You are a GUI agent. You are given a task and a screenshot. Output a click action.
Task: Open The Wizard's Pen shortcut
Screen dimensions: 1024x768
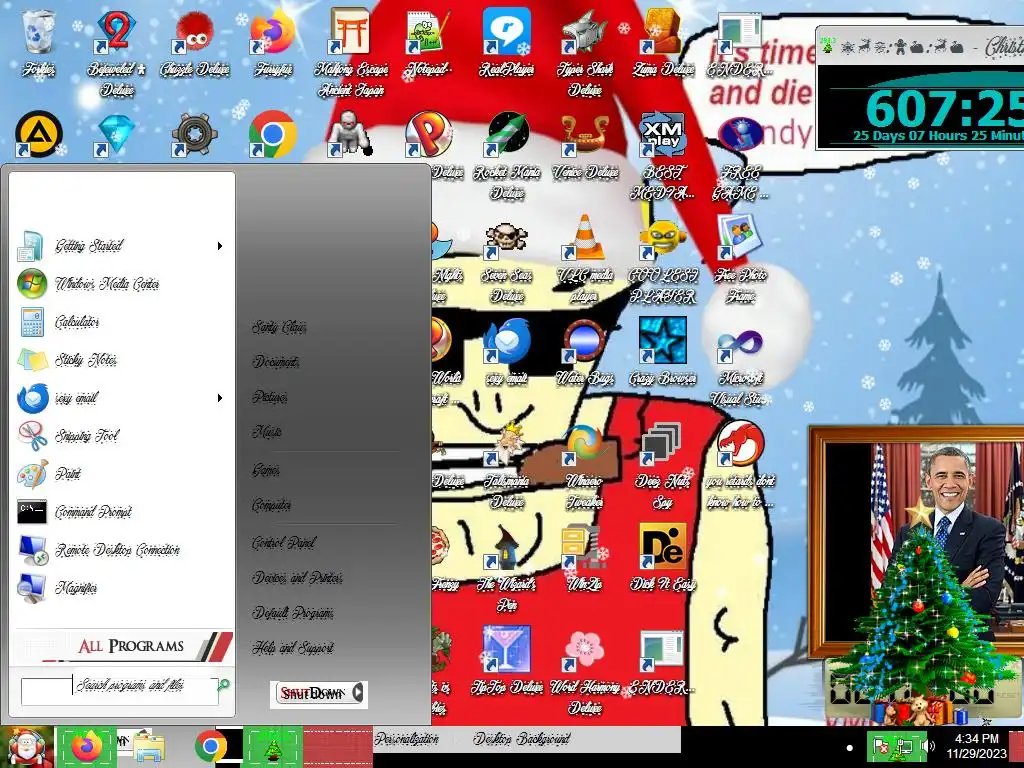pyautogui.click(x=507, y=568)
